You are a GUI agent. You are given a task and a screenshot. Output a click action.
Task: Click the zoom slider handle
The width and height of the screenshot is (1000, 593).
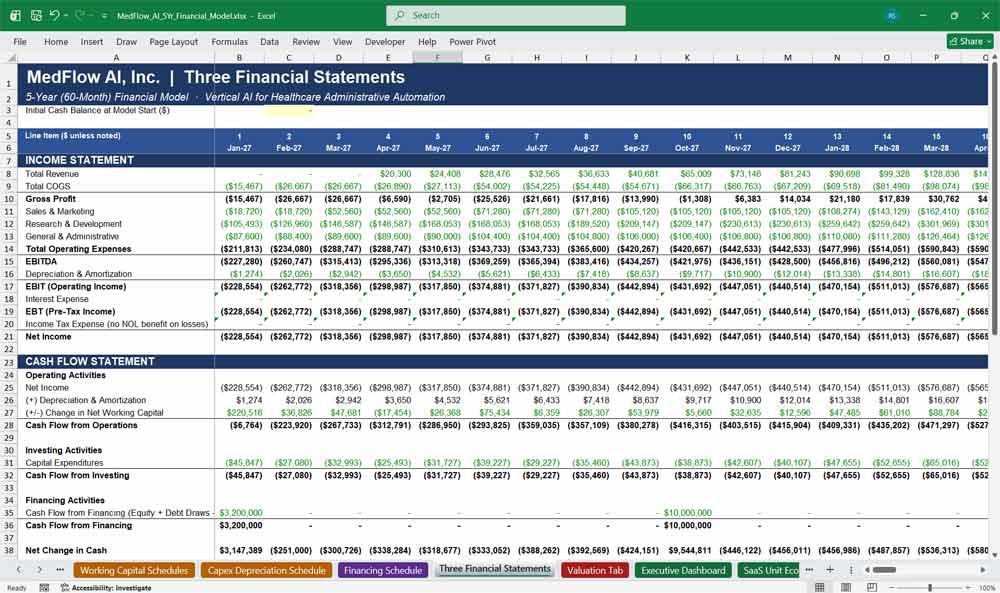930,587
